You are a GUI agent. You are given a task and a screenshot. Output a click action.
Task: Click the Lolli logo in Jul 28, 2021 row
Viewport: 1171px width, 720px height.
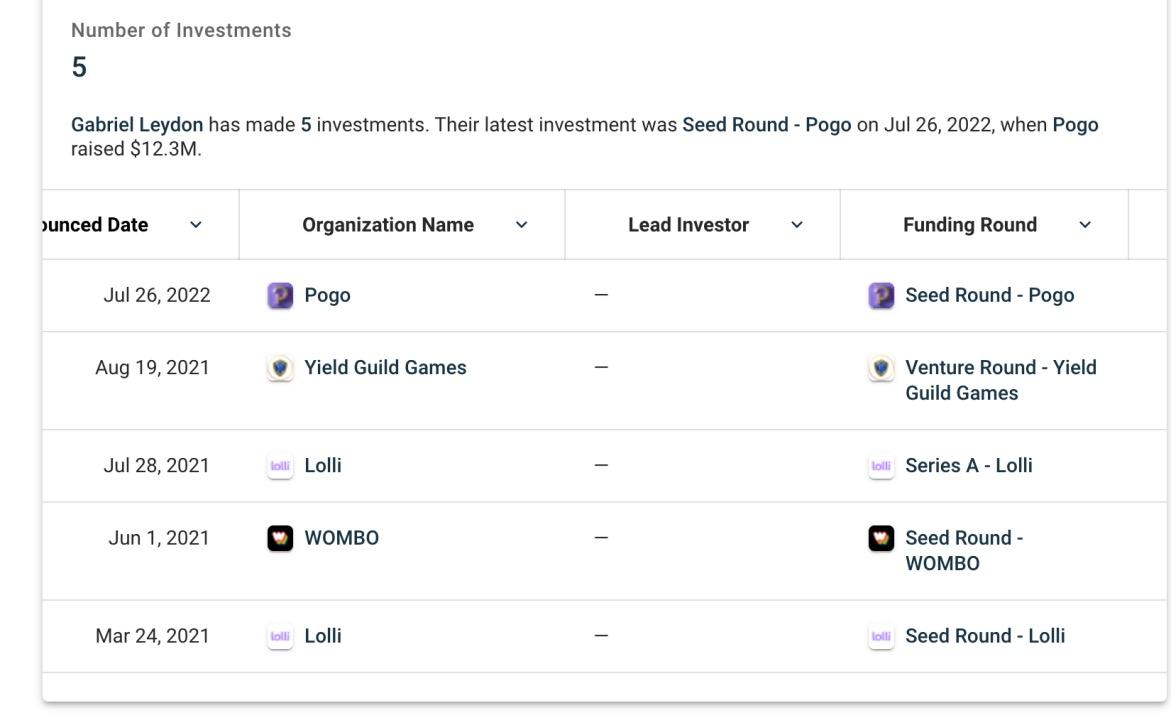[280, 466]
